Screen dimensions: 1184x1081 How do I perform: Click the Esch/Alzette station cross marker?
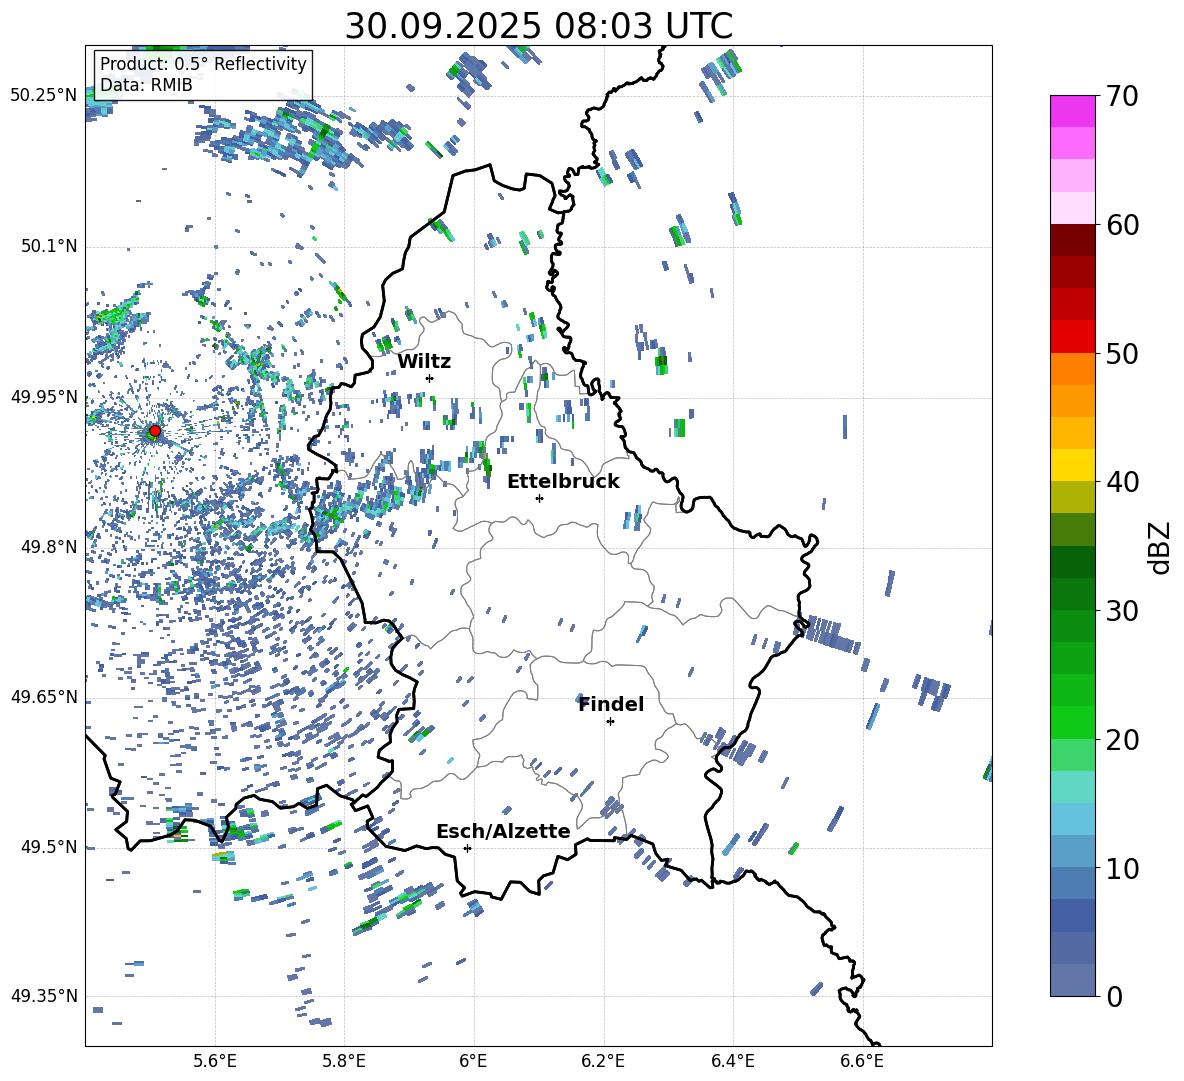[x=467, y=848]
